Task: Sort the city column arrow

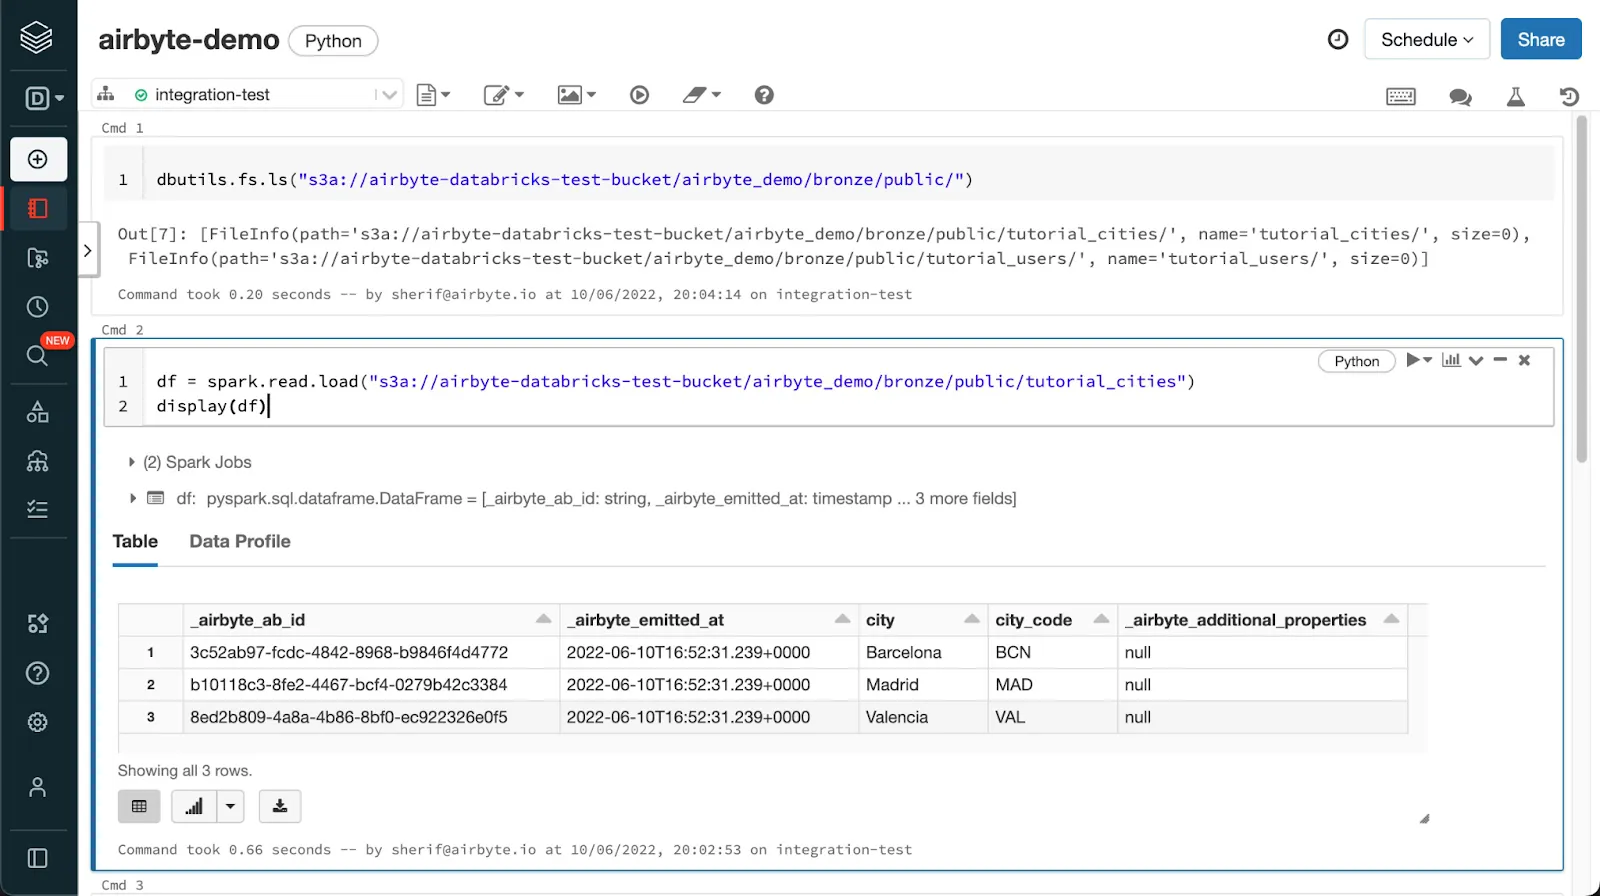Action: [x=971, y=619]
